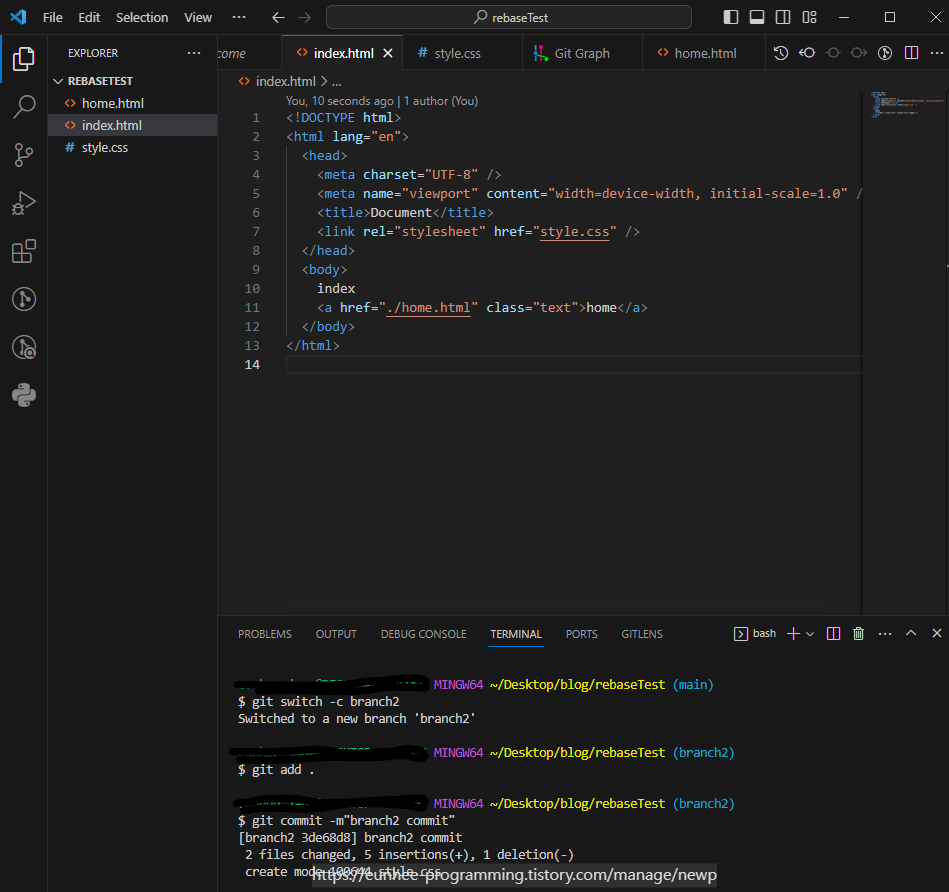Toggle the secondary sidebar layout button
The width and height of the screenshot is (949, 892).
point(783,17)
